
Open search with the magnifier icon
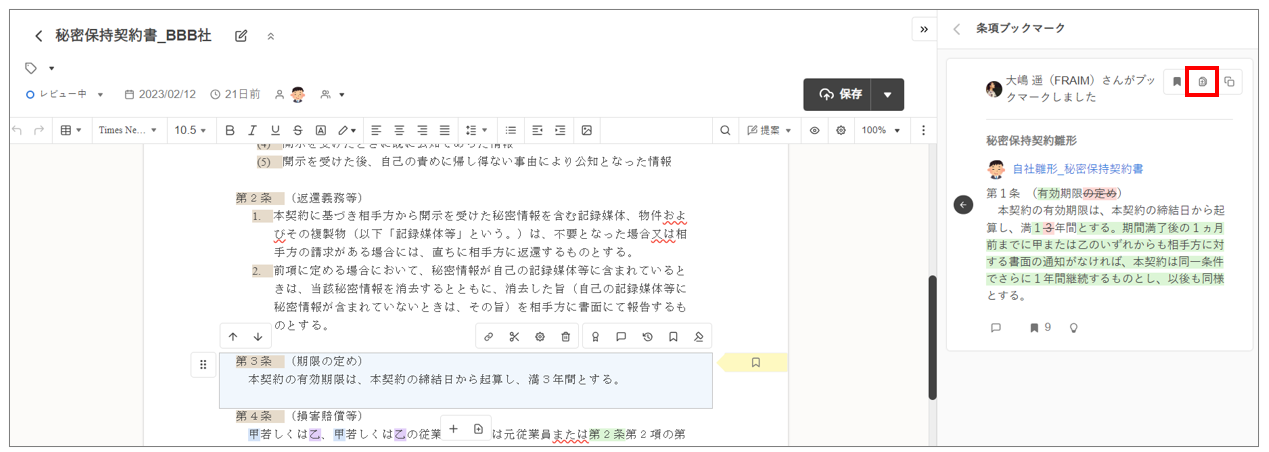(725, 130)
